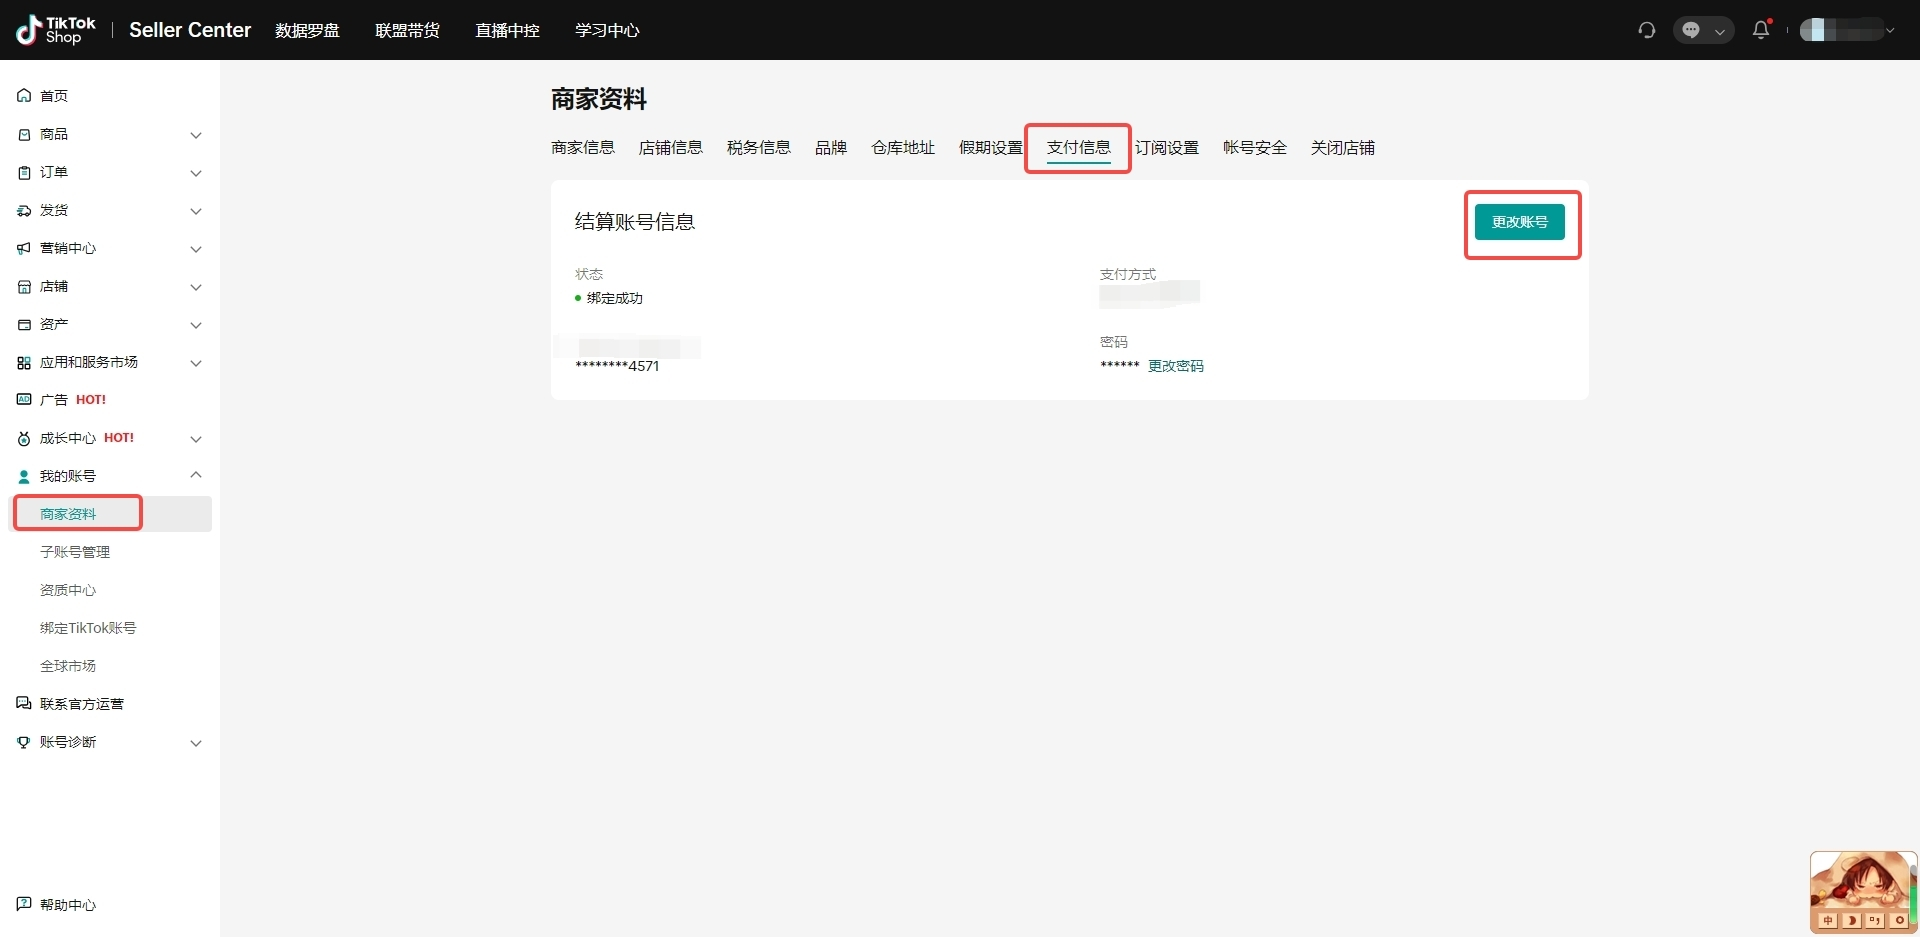
Task: Click the 联系官方运营 chat icon
Action: pos(24,704)
